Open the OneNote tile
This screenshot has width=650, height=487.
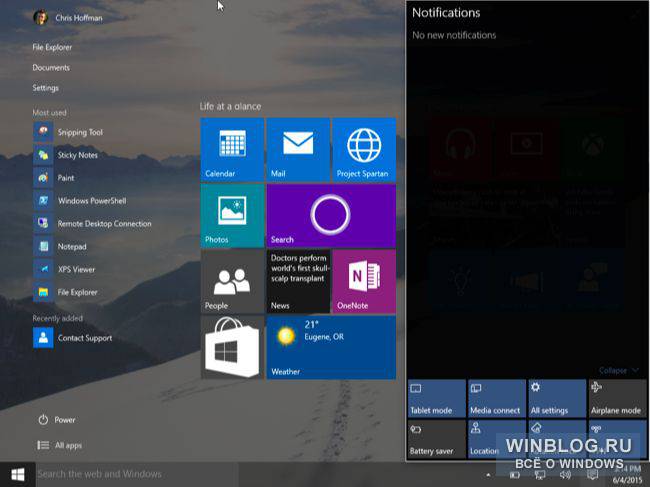364,281
